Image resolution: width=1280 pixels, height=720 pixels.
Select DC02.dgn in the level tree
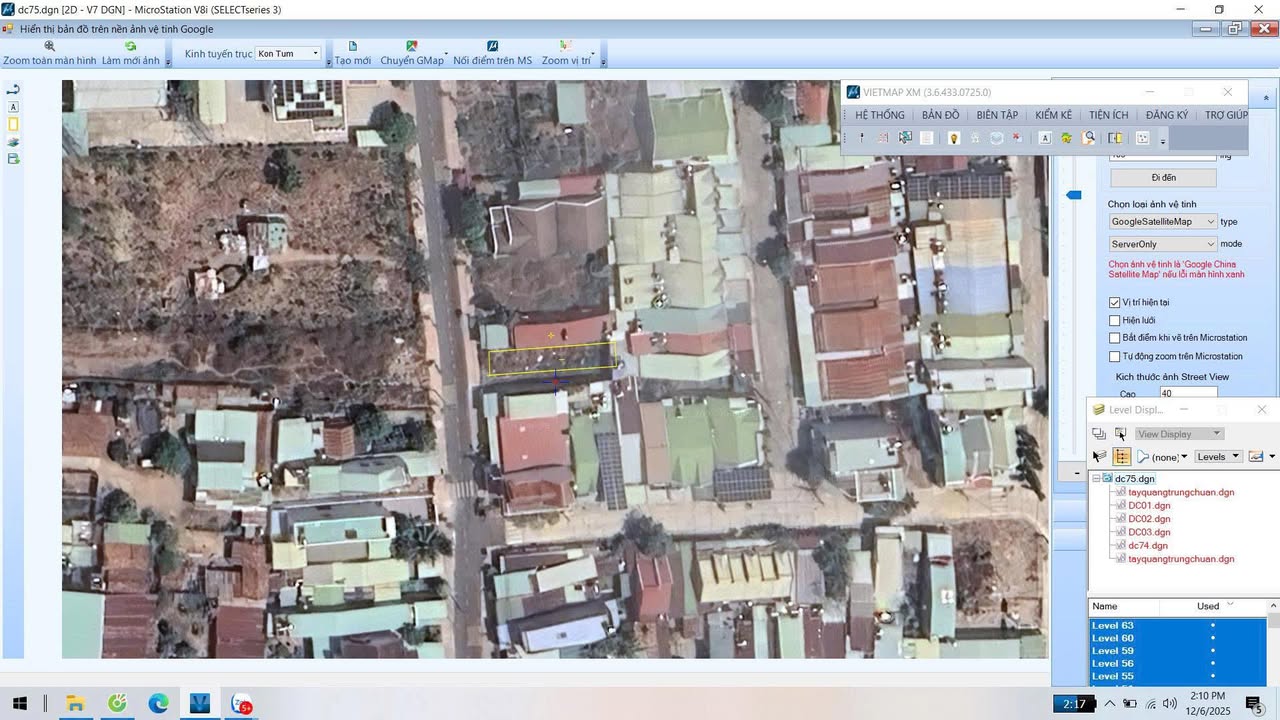tap(1149, 519)
